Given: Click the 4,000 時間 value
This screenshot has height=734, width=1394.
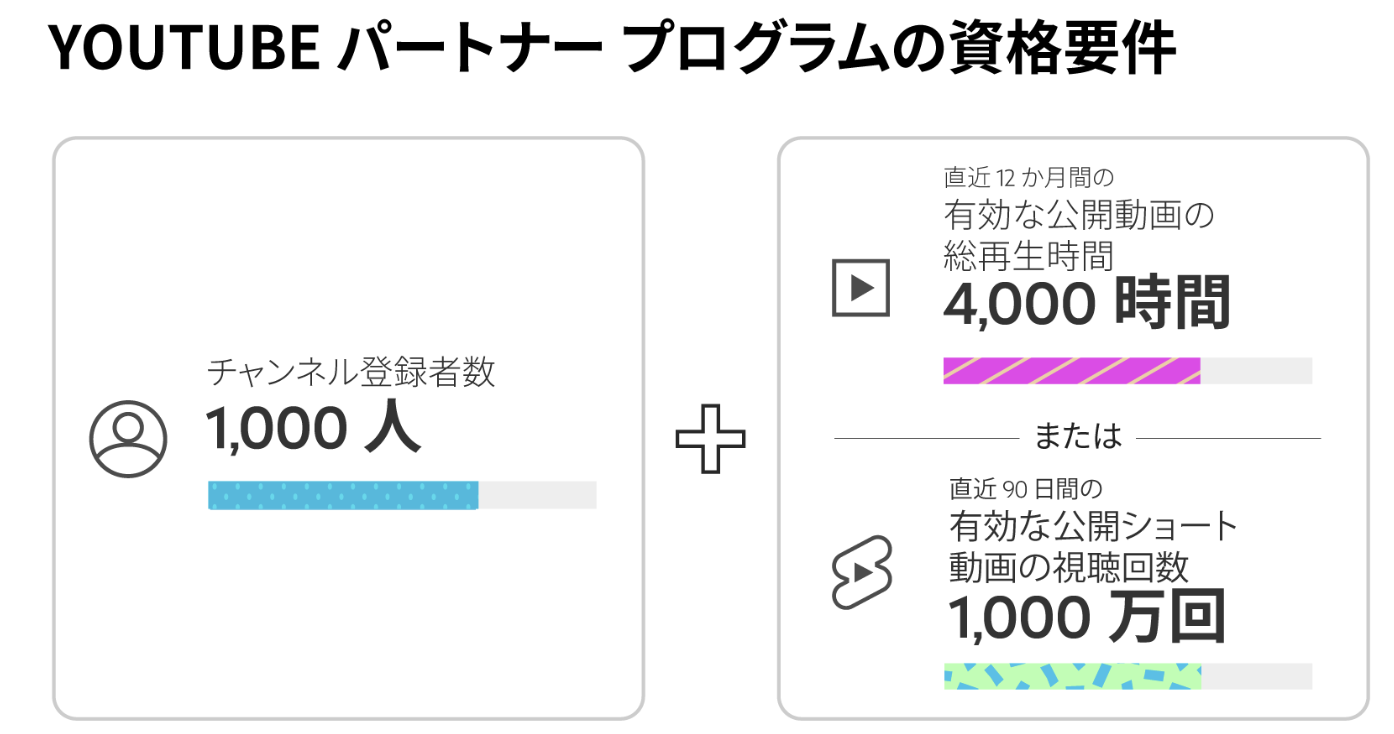Looking at the screenshot, I should (x=1086, y=304).
